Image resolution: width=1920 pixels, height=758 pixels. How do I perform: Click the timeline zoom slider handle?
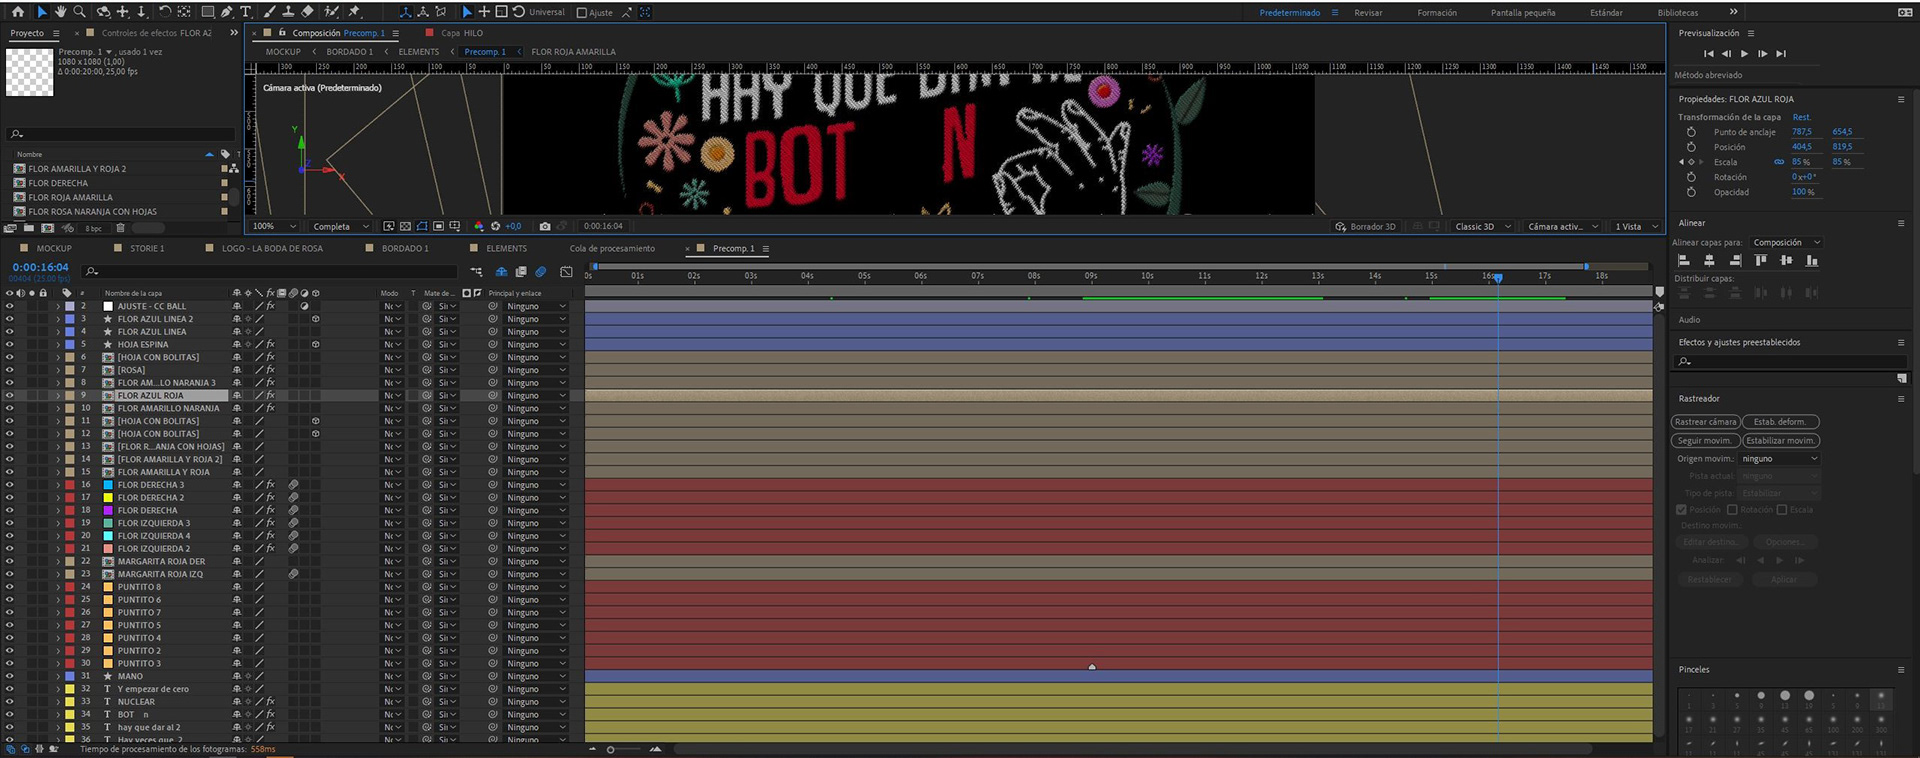(x=611, y=749)
